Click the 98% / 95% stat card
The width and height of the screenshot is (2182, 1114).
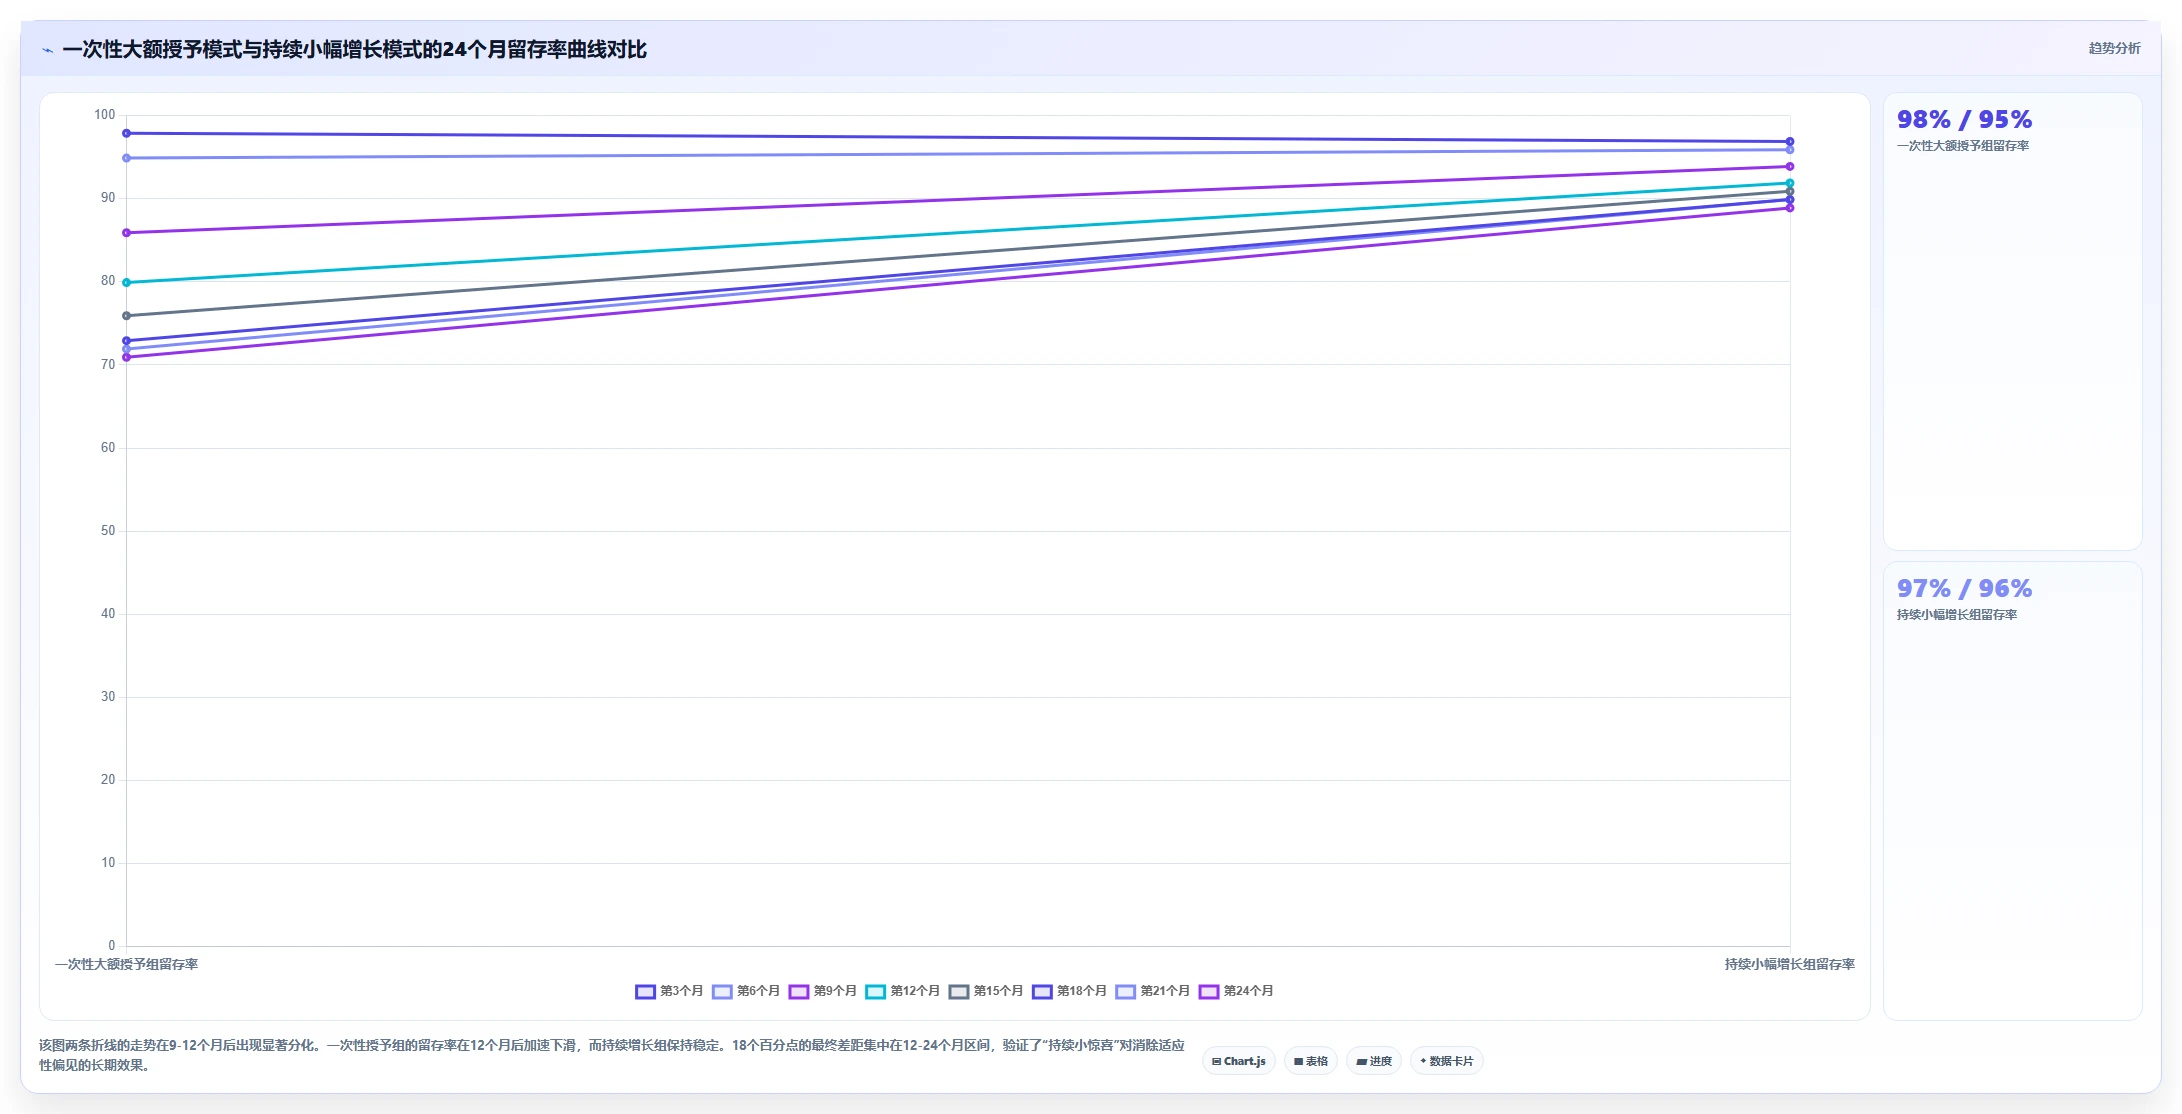2012,321
